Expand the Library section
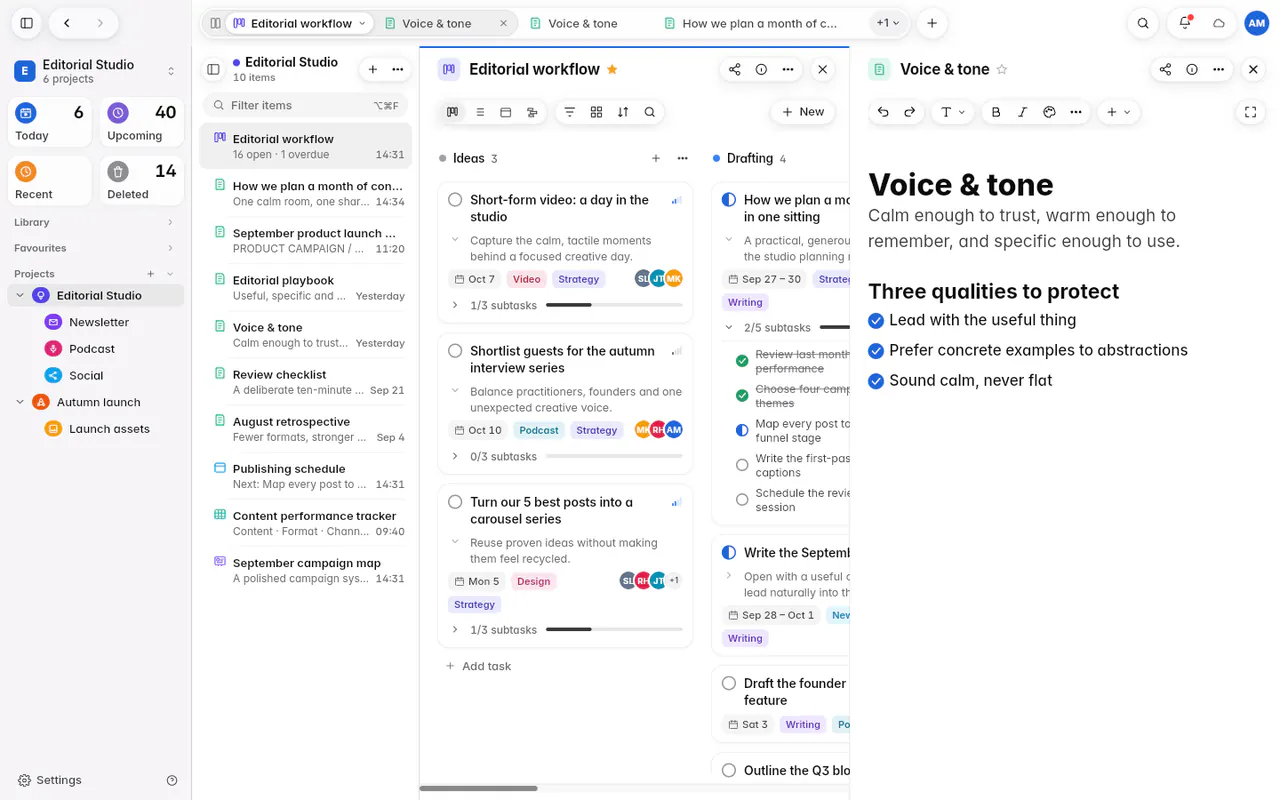 click(170, 222)
